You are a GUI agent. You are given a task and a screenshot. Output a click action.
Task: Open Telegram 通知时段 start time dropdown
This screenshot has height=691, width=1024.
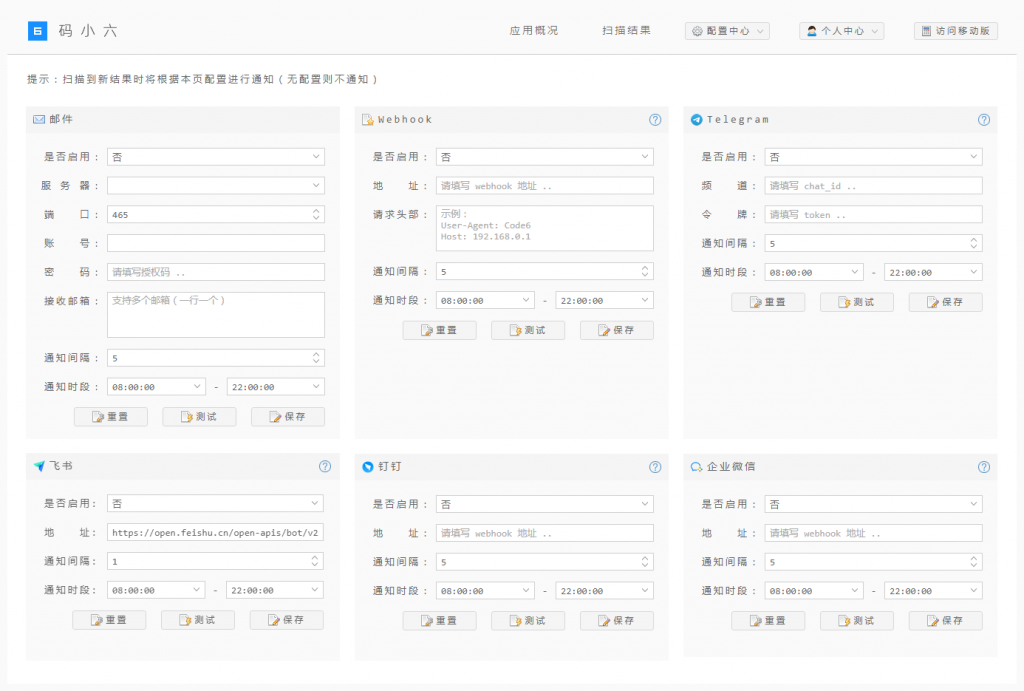(814, 272)
